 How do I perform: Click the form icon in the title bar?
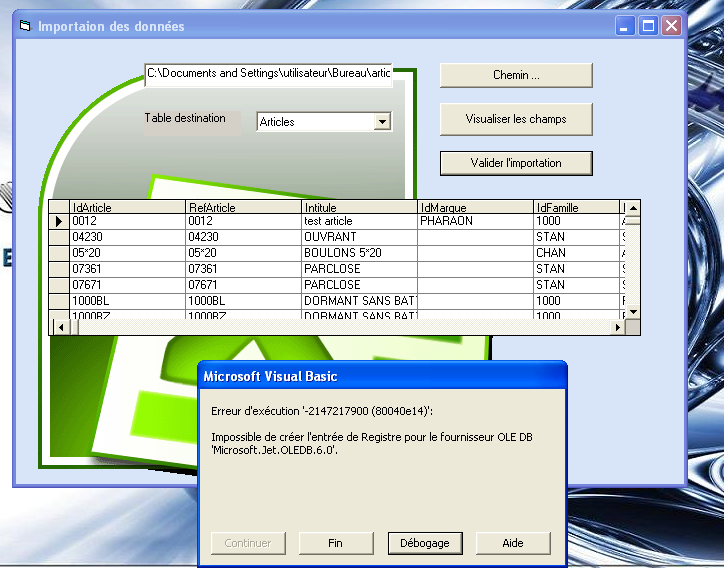[x=25, y=26]
